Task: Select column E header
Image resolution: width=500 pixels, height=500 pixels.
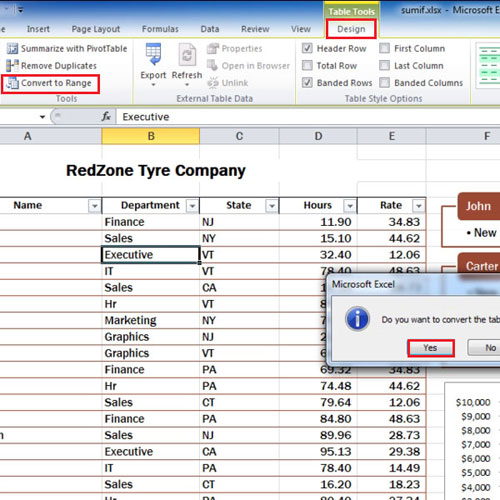Action: click(392, 136)
